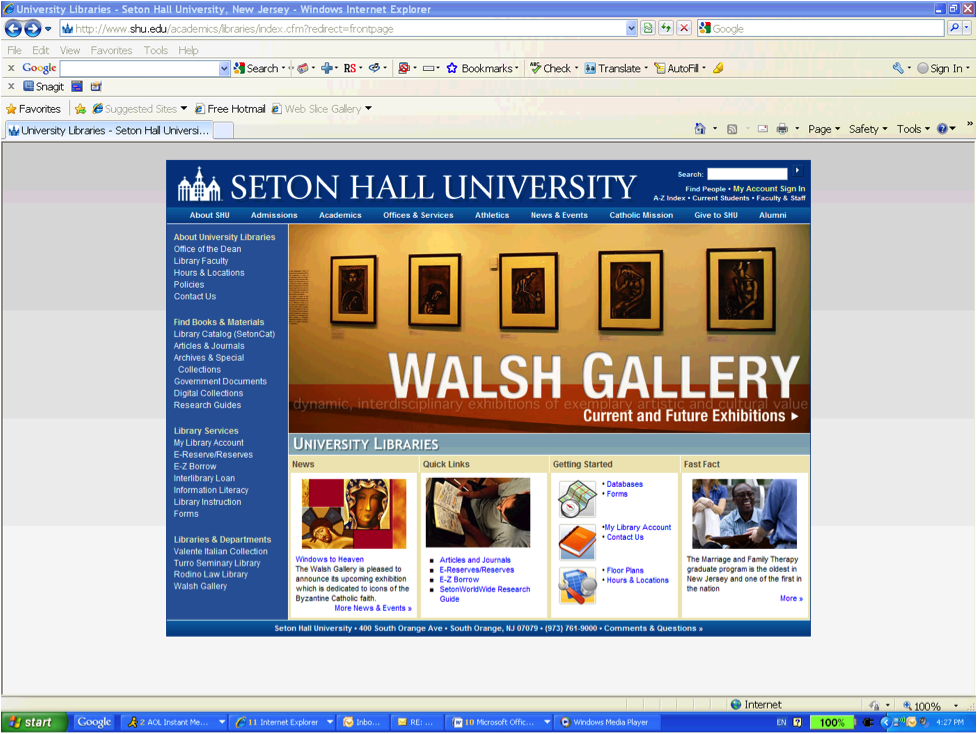
Task: Click the spell Check button
Action: click(x=551, y=69)
